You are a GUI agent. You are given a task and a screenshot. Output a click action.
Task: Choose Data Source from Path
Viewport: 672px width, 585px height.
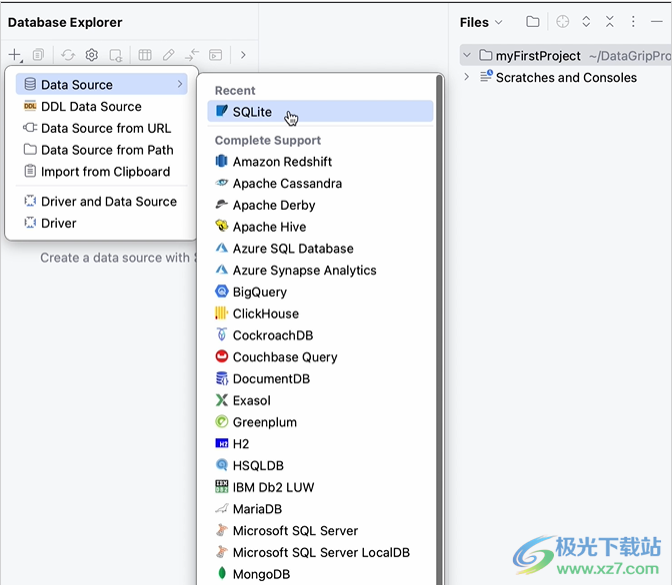click(x=102, y=150)
